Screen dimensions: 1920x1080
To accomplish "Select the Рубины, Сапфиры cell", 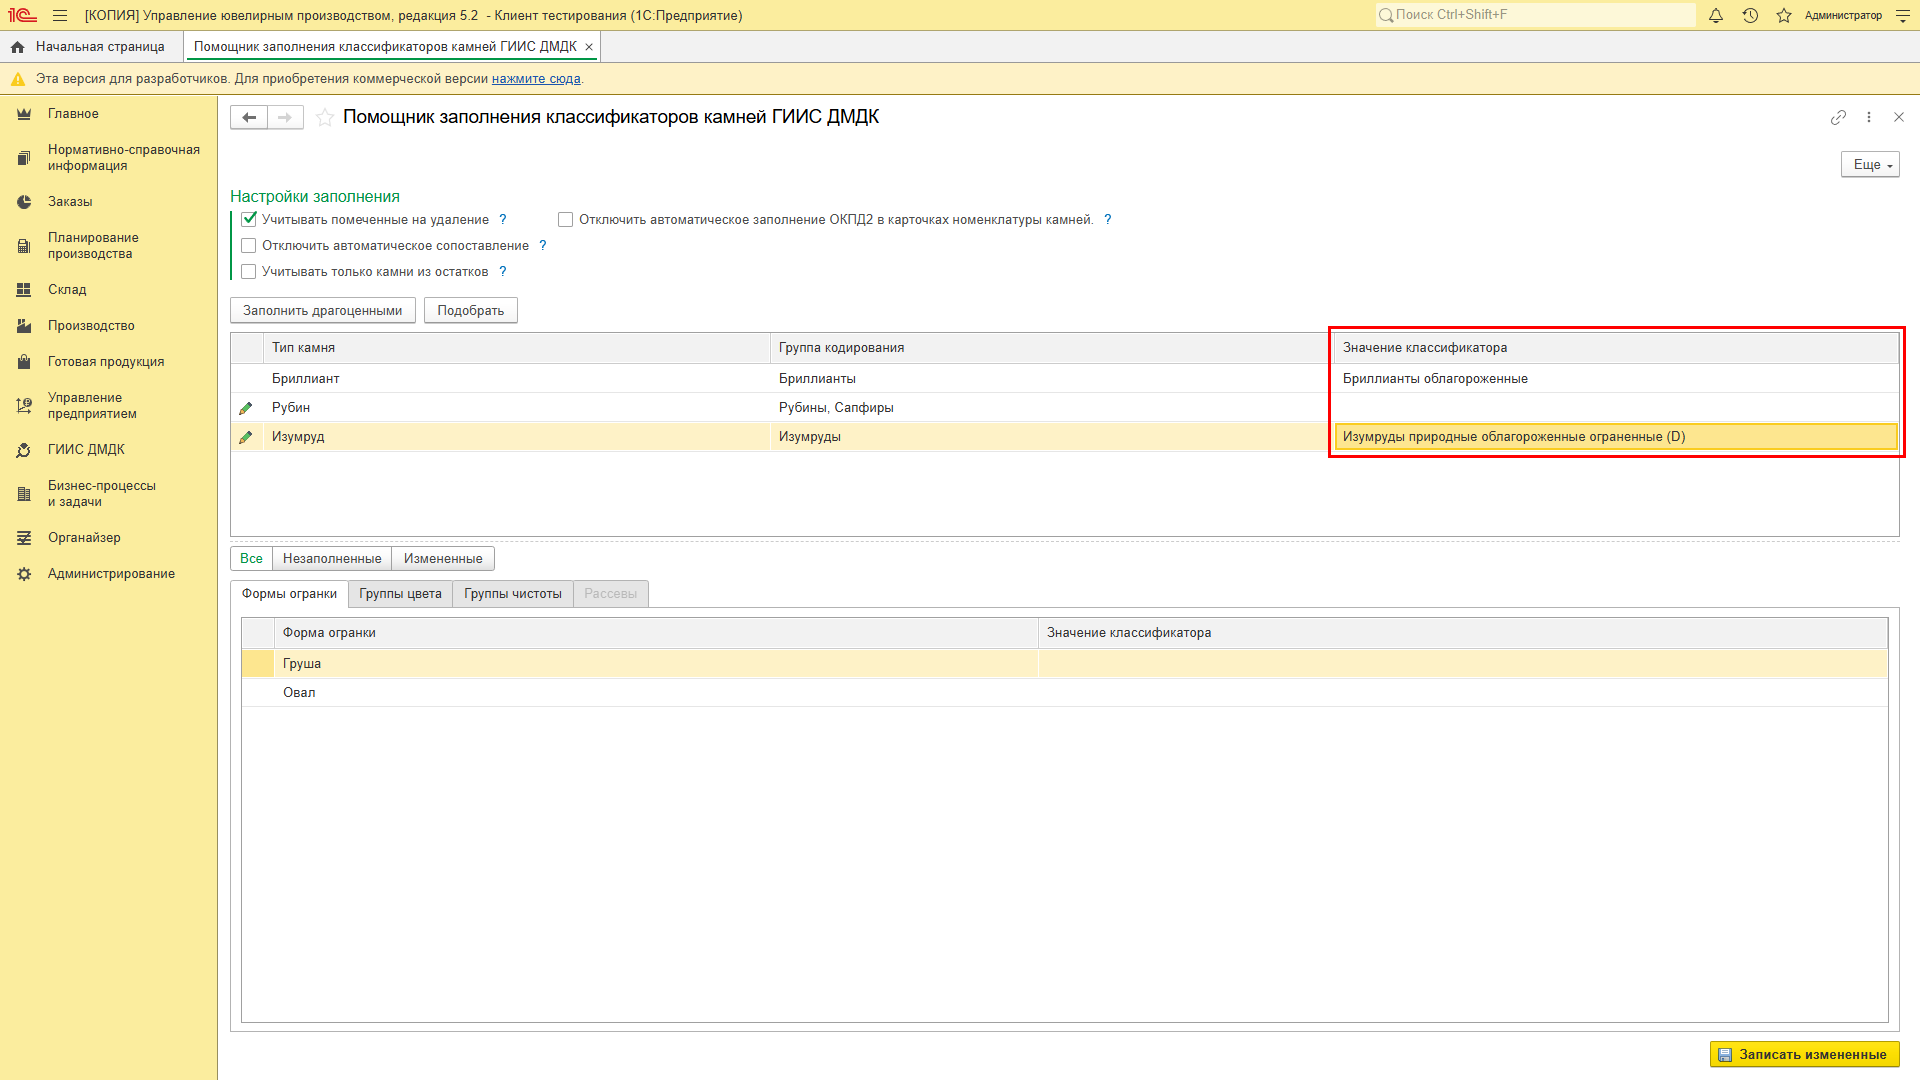I will pos(1052,408).
